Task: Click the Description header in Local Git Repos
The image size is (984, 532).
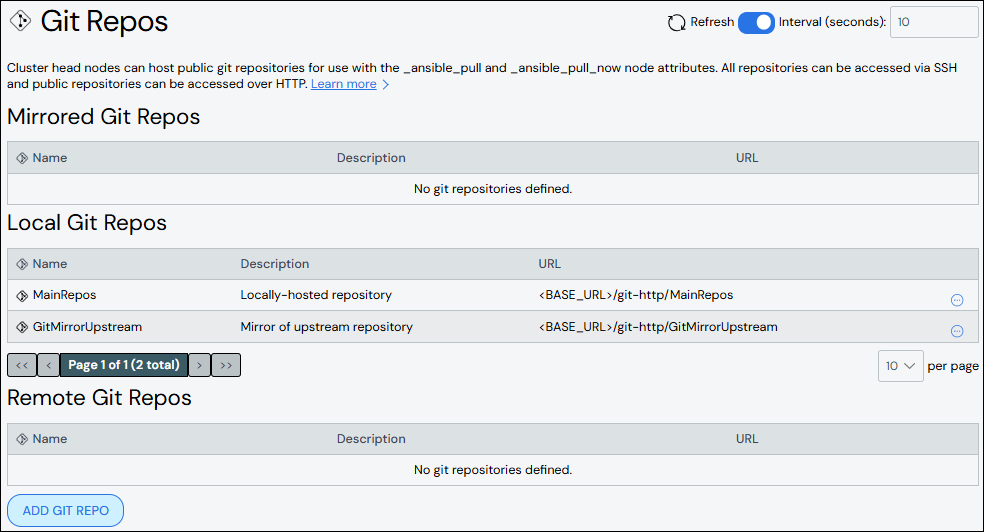Action: click(275, 264)
